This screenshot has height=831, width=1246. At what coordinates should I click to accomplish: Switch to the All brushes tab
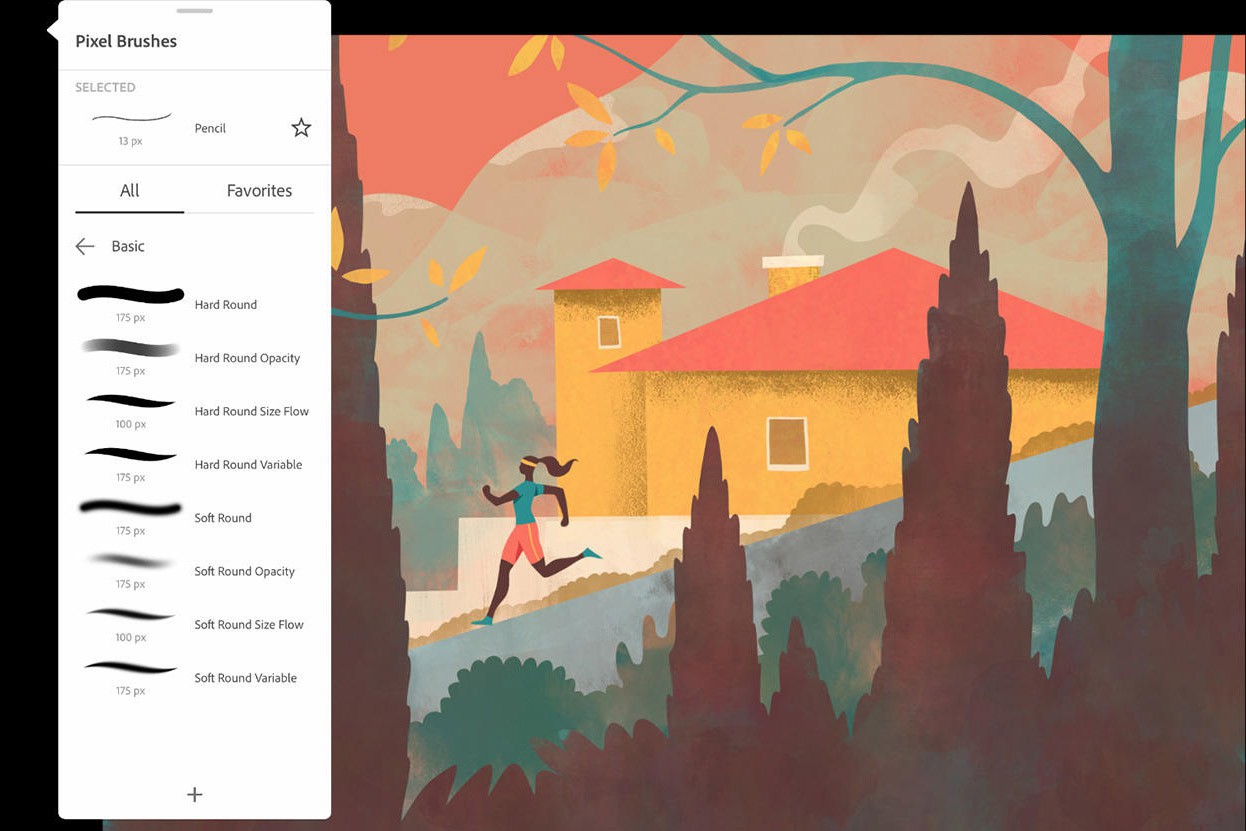(x=130, y=190)
